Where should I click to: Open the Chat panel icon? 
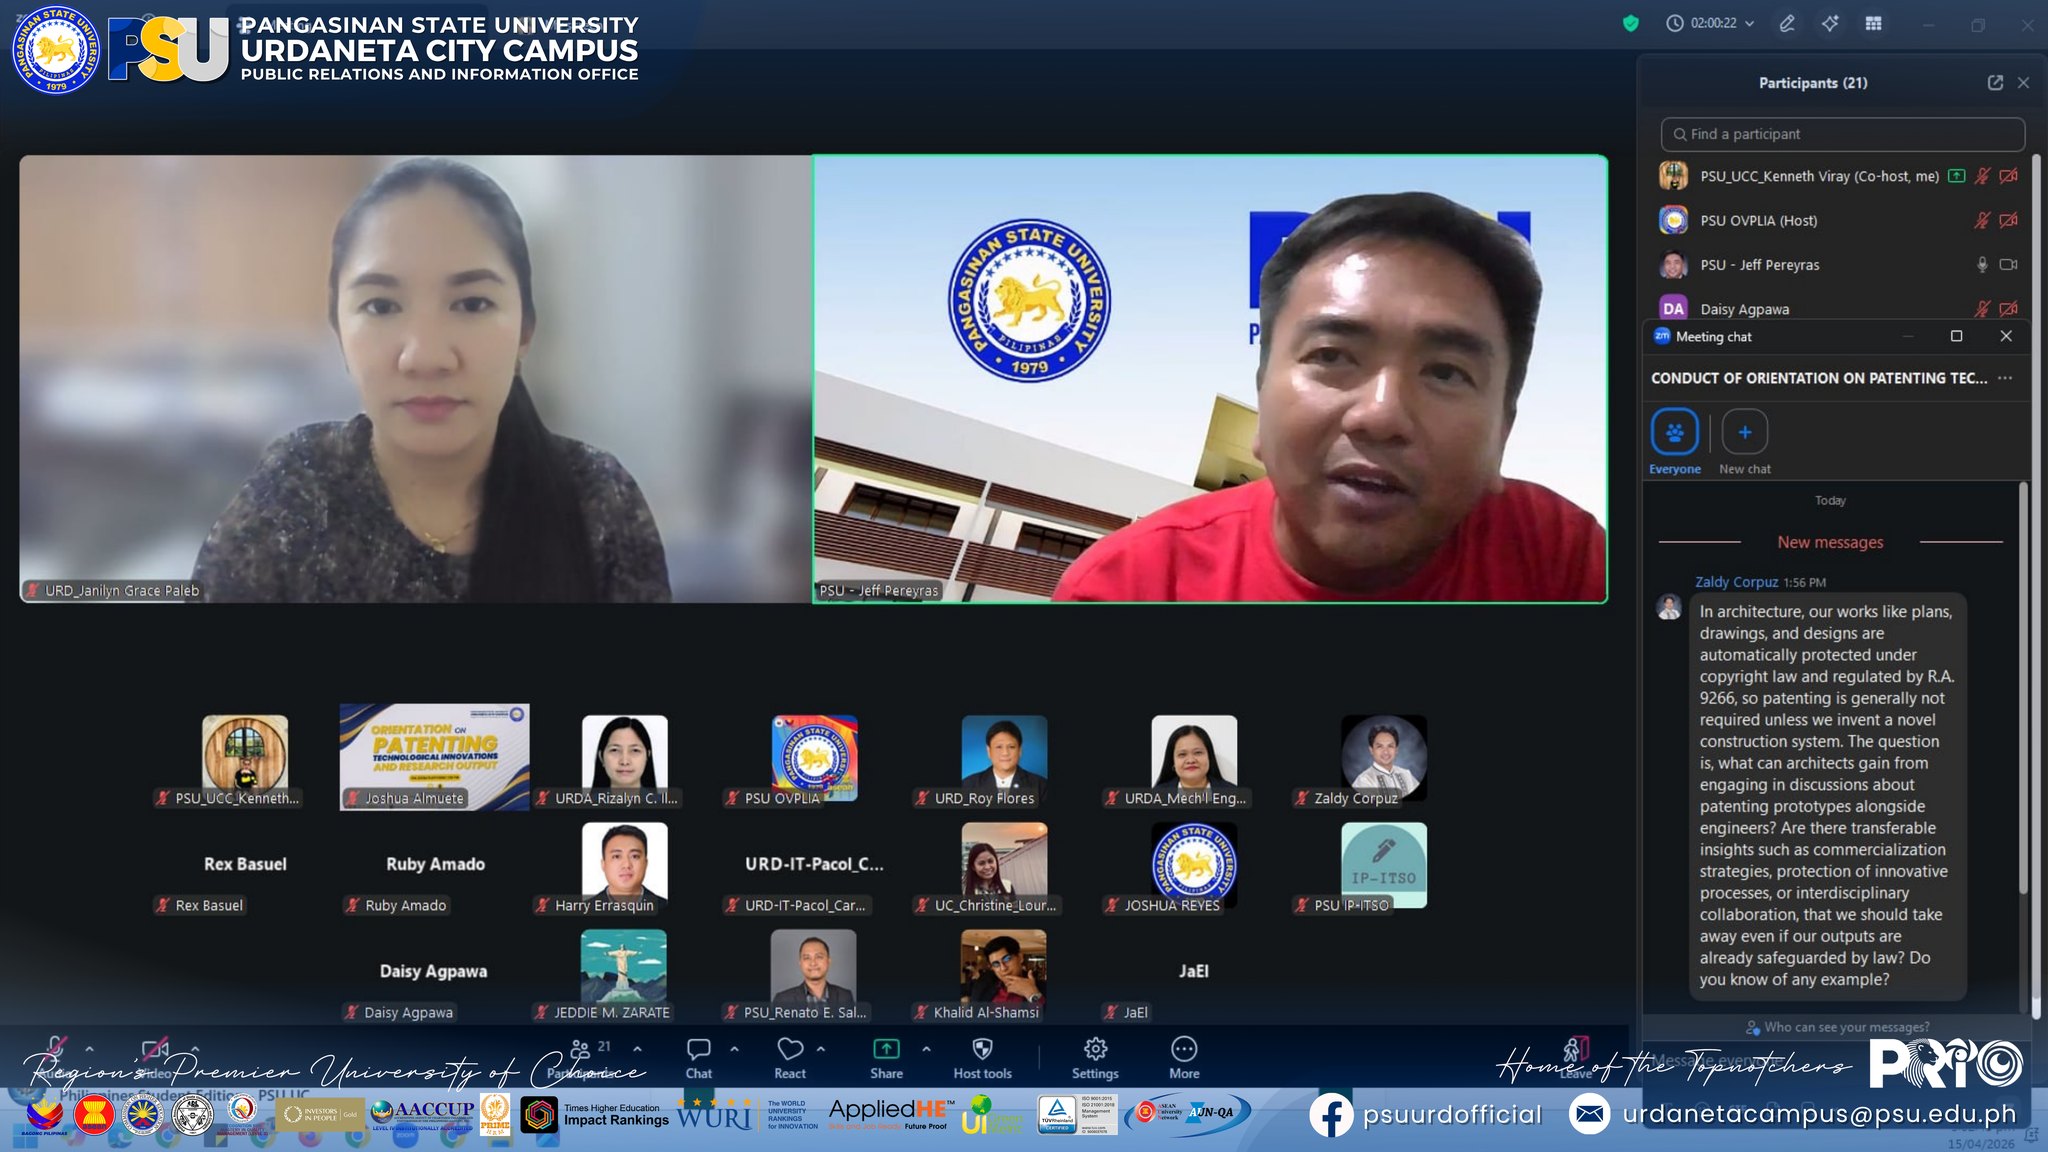click(x=698, y=1049)
